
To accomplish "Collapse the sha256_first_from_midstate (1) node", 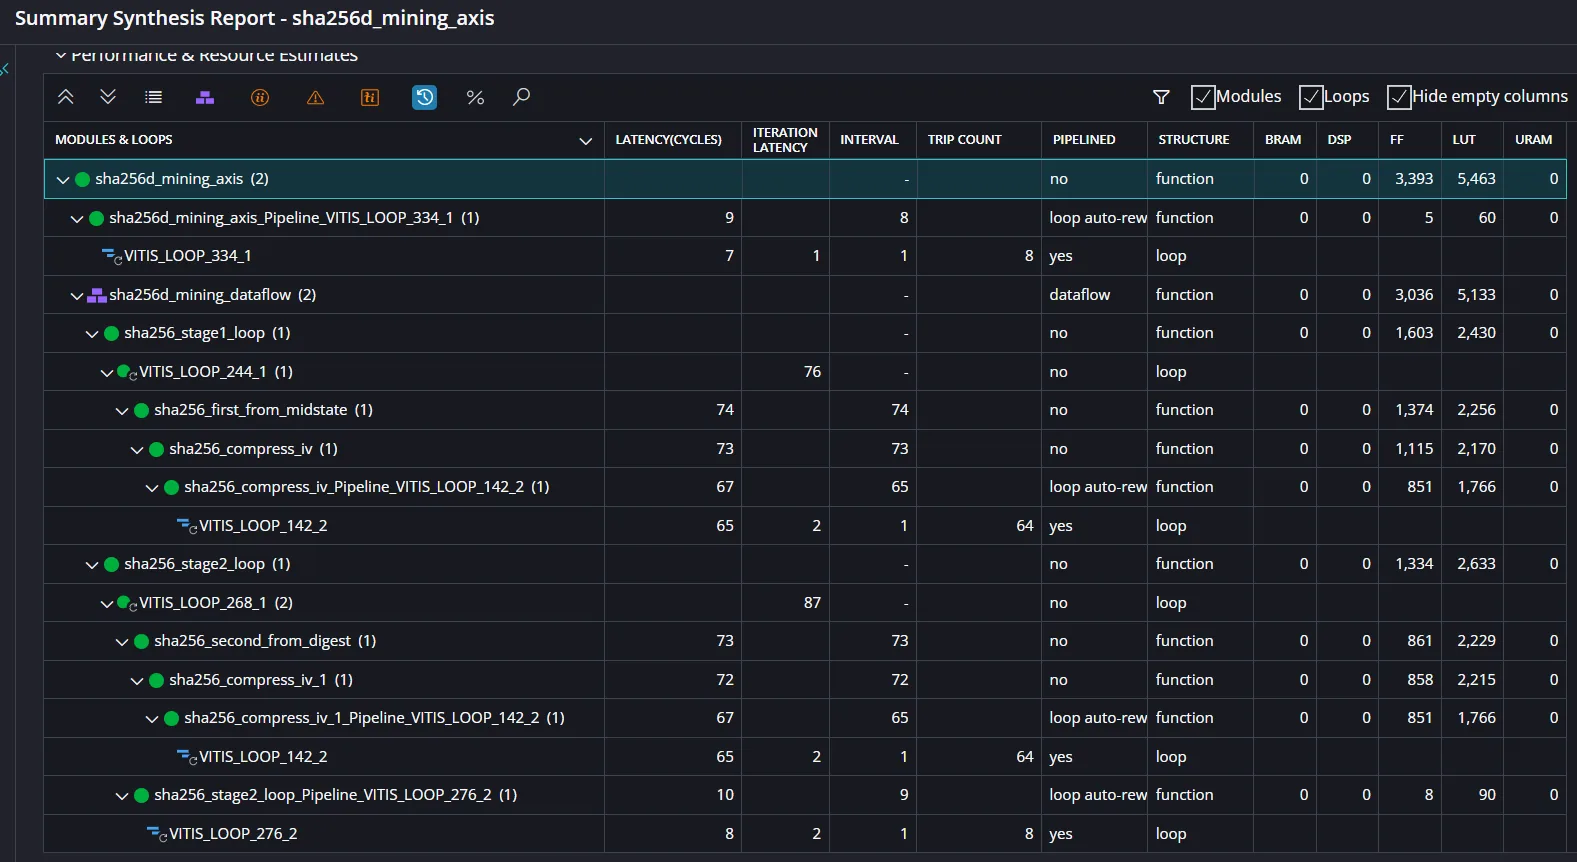I will pos(122,411).
